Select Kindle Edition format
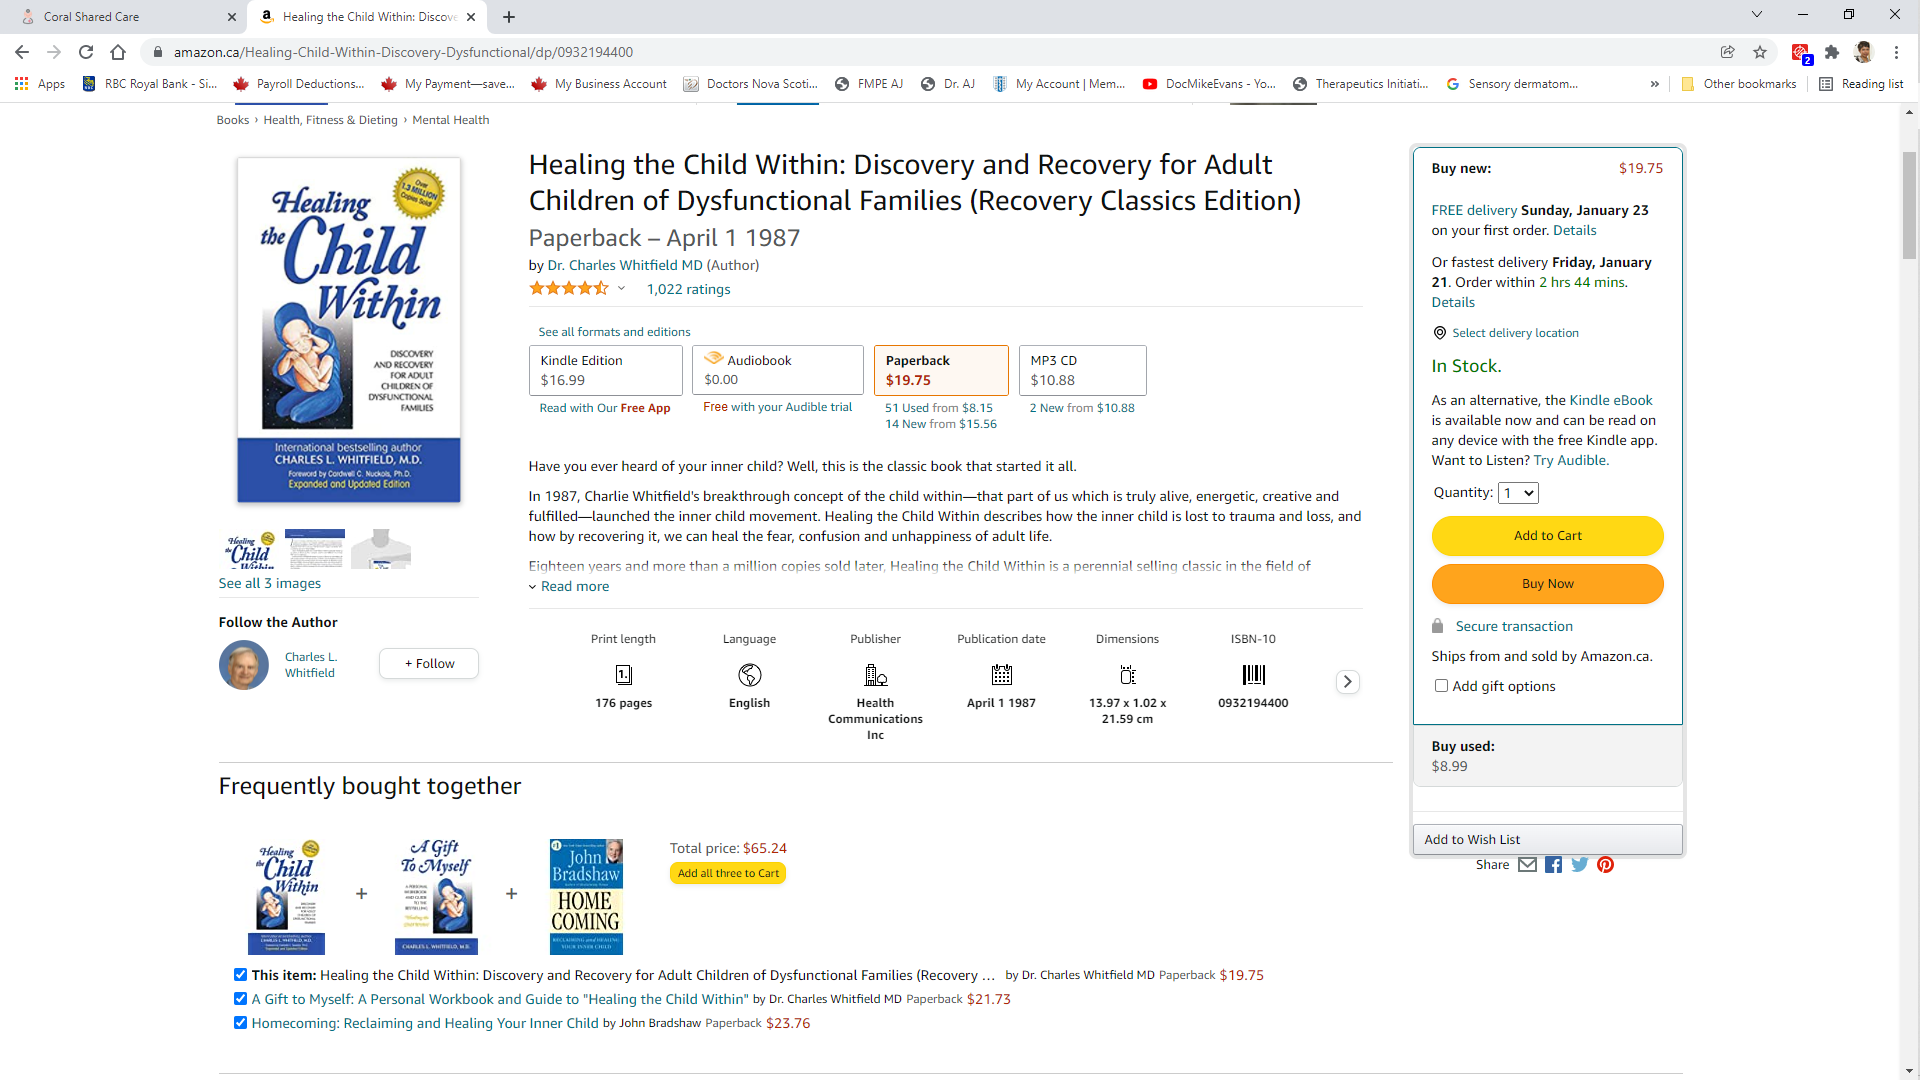Image resolution: width=1920 pixels, height=1080 pixels. pos(605,370)
